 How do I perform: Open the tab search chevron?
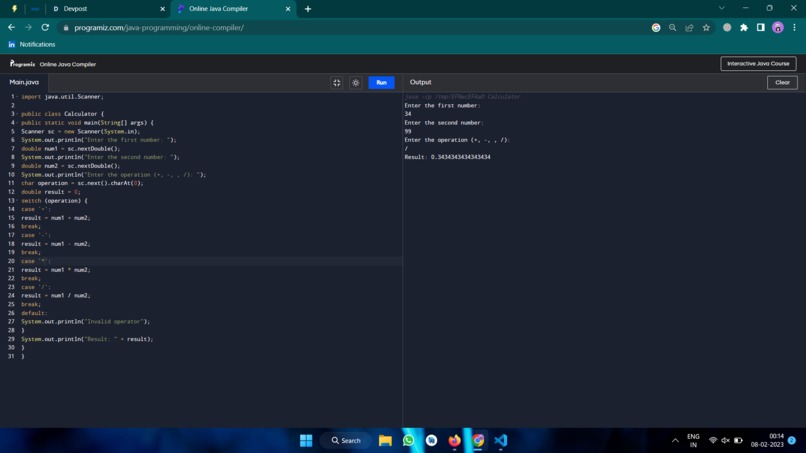[722, 8]
